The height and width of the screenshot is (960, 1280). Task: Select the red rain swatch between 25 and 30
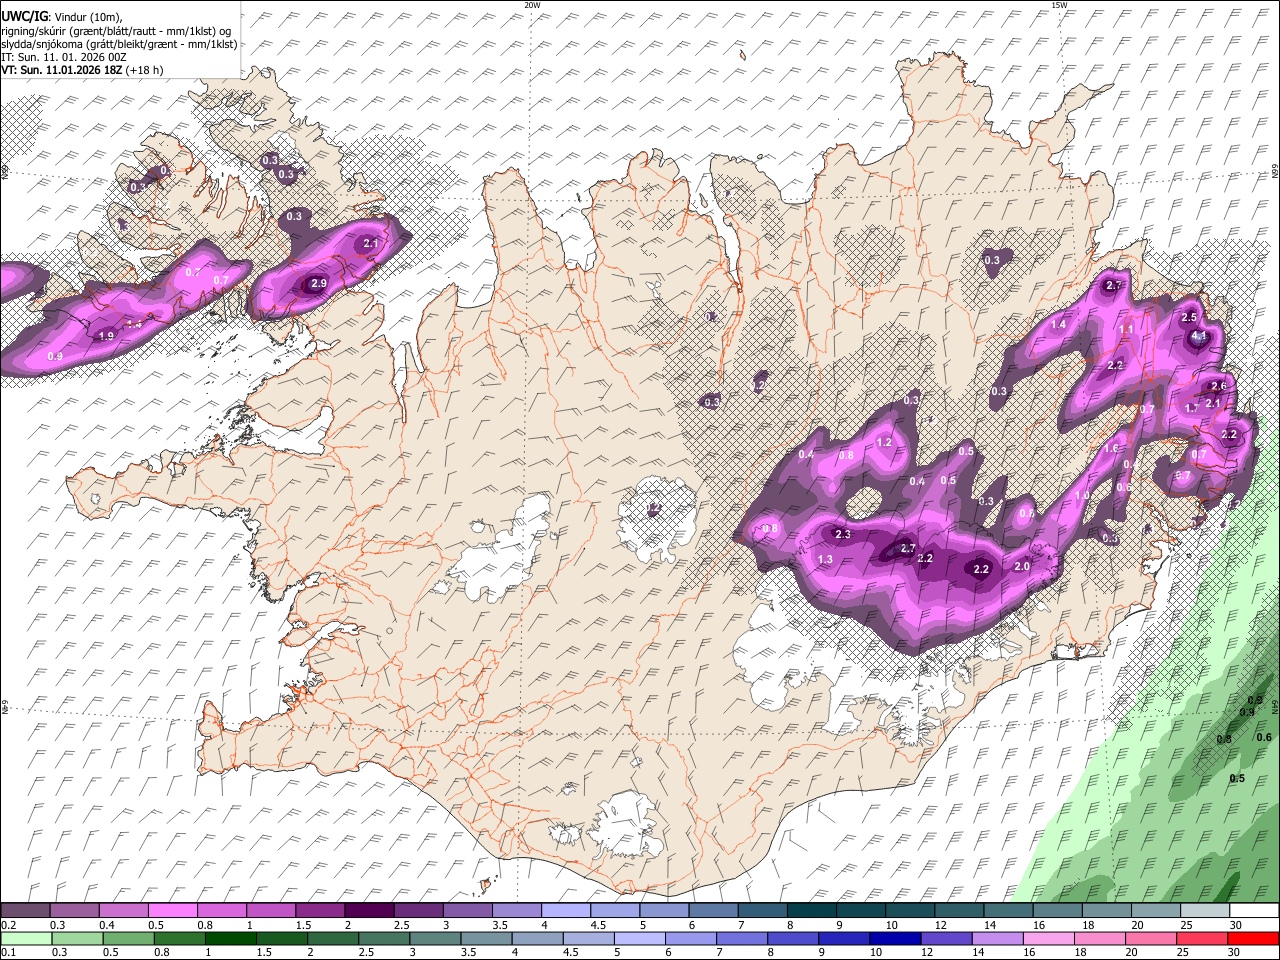pyautogui.click(x=1201, y=939)
